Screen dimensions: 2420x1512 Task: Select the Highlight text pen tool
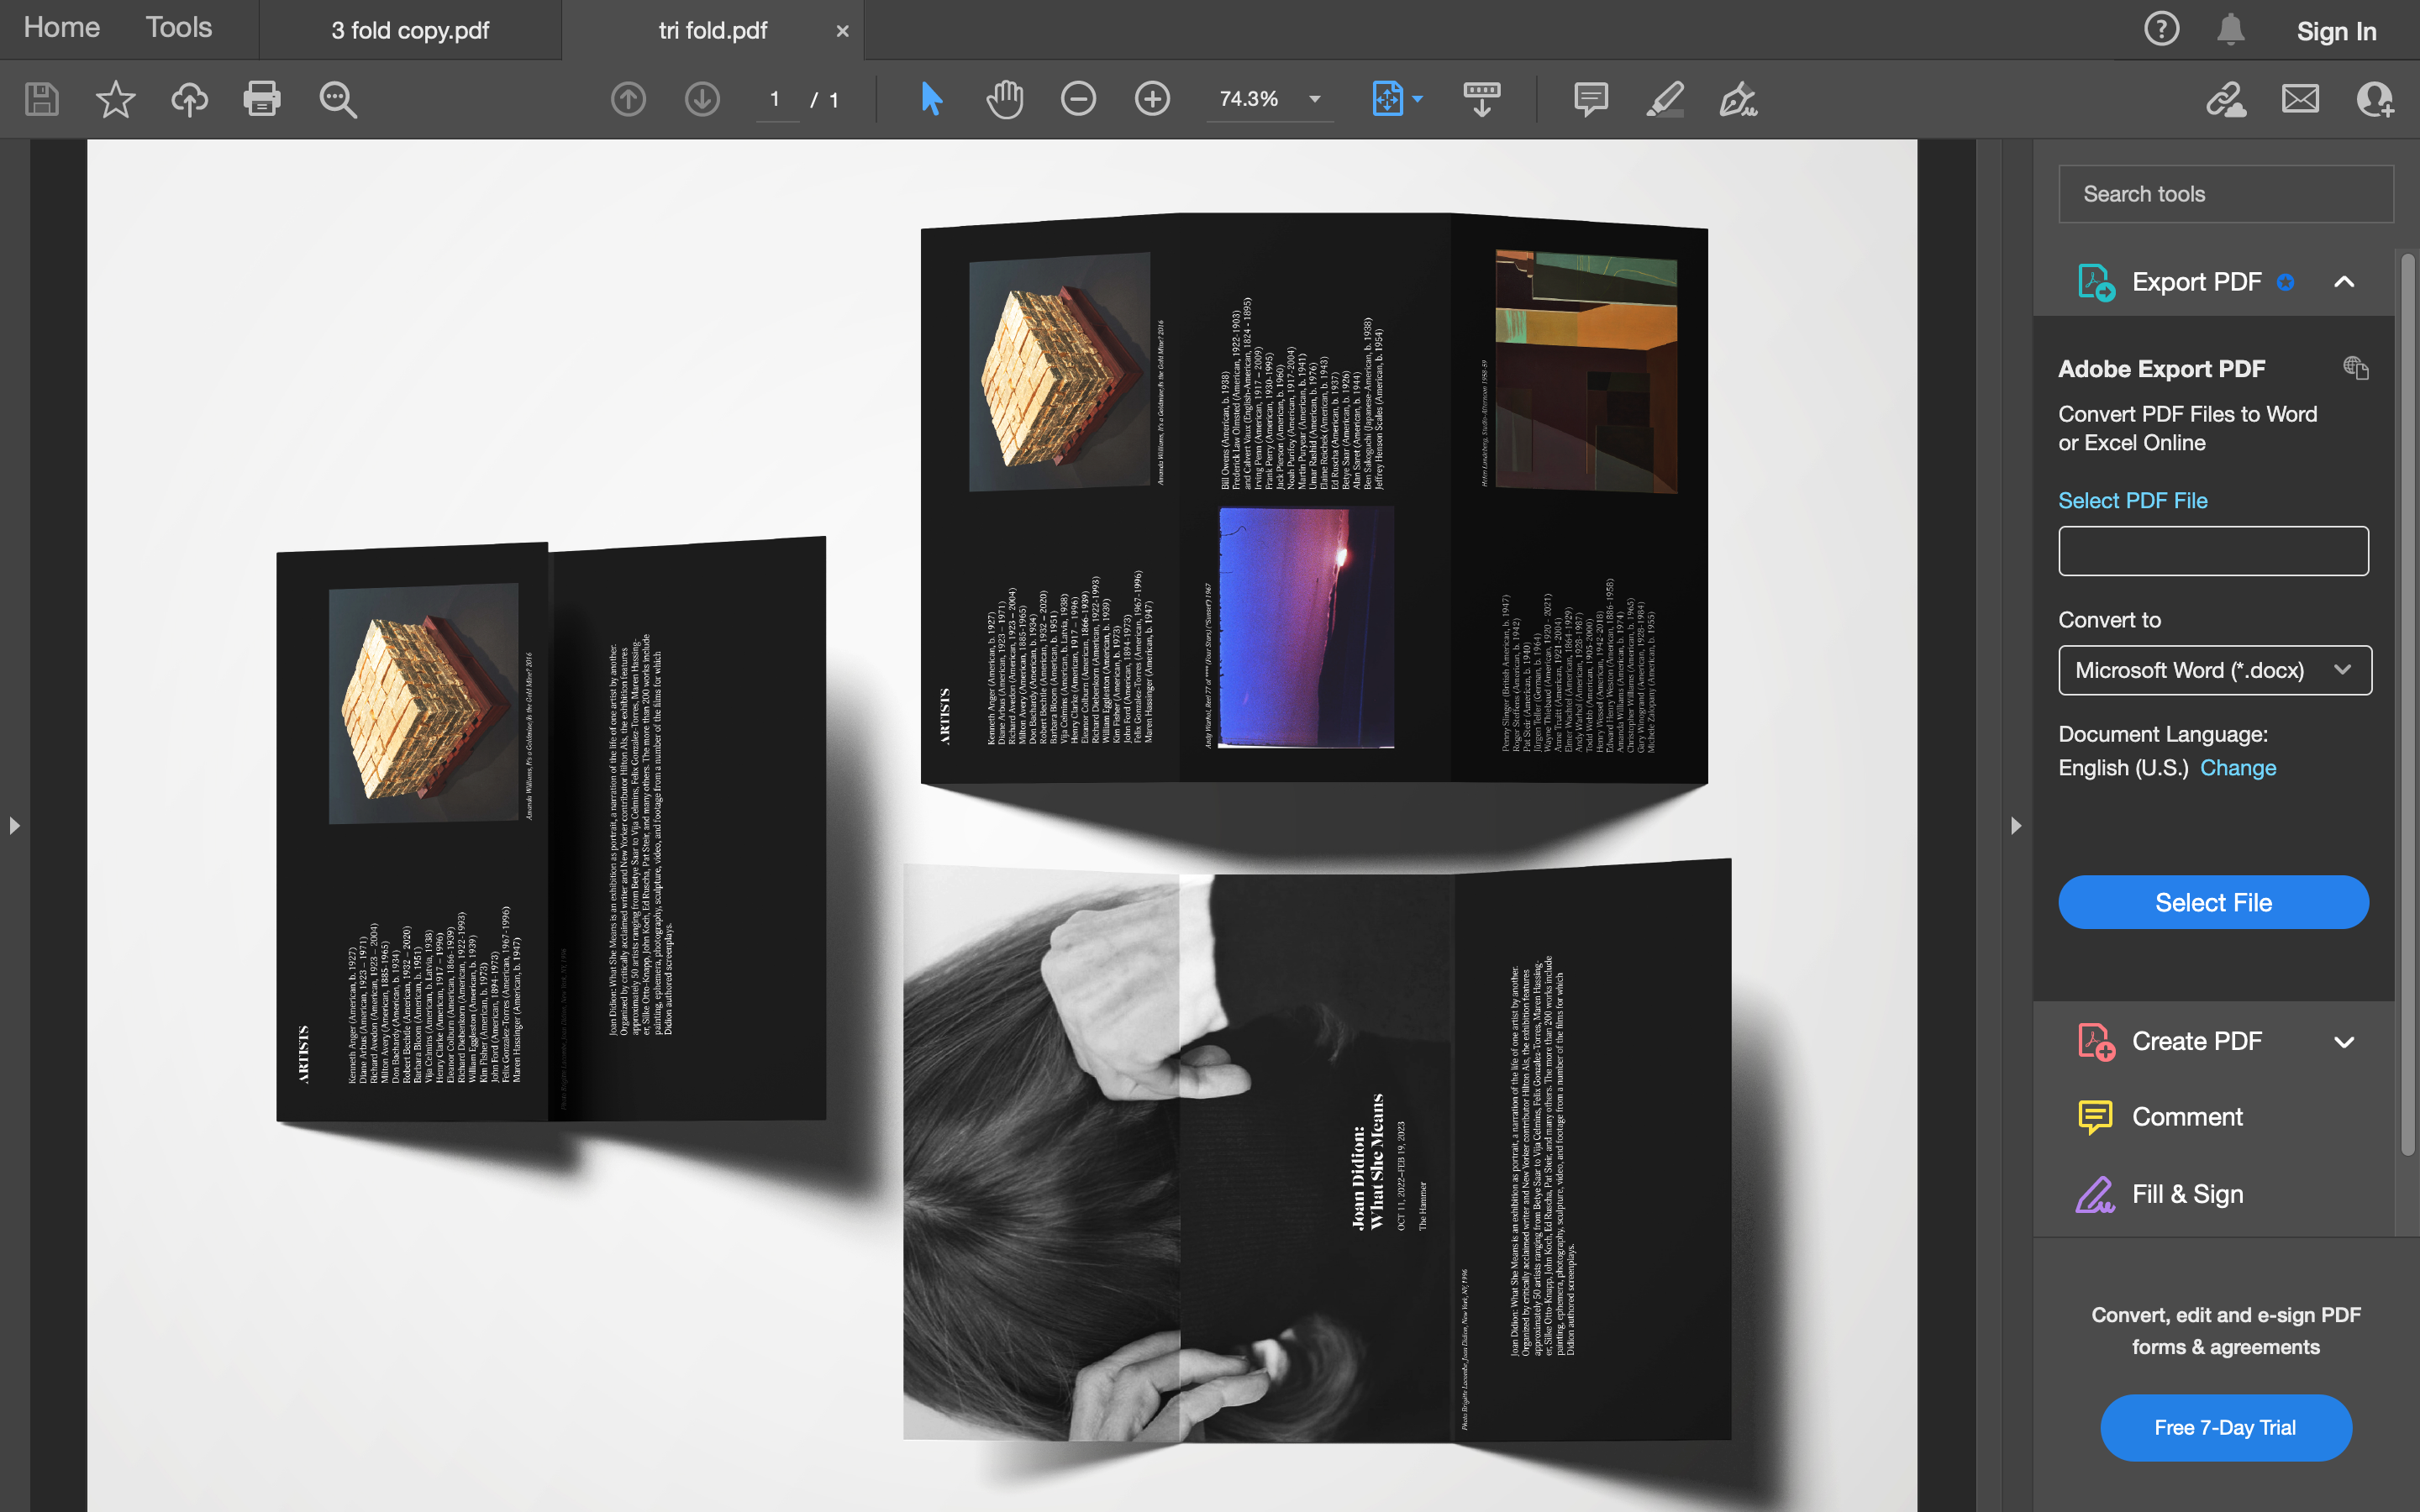(x=1665, y=99)
